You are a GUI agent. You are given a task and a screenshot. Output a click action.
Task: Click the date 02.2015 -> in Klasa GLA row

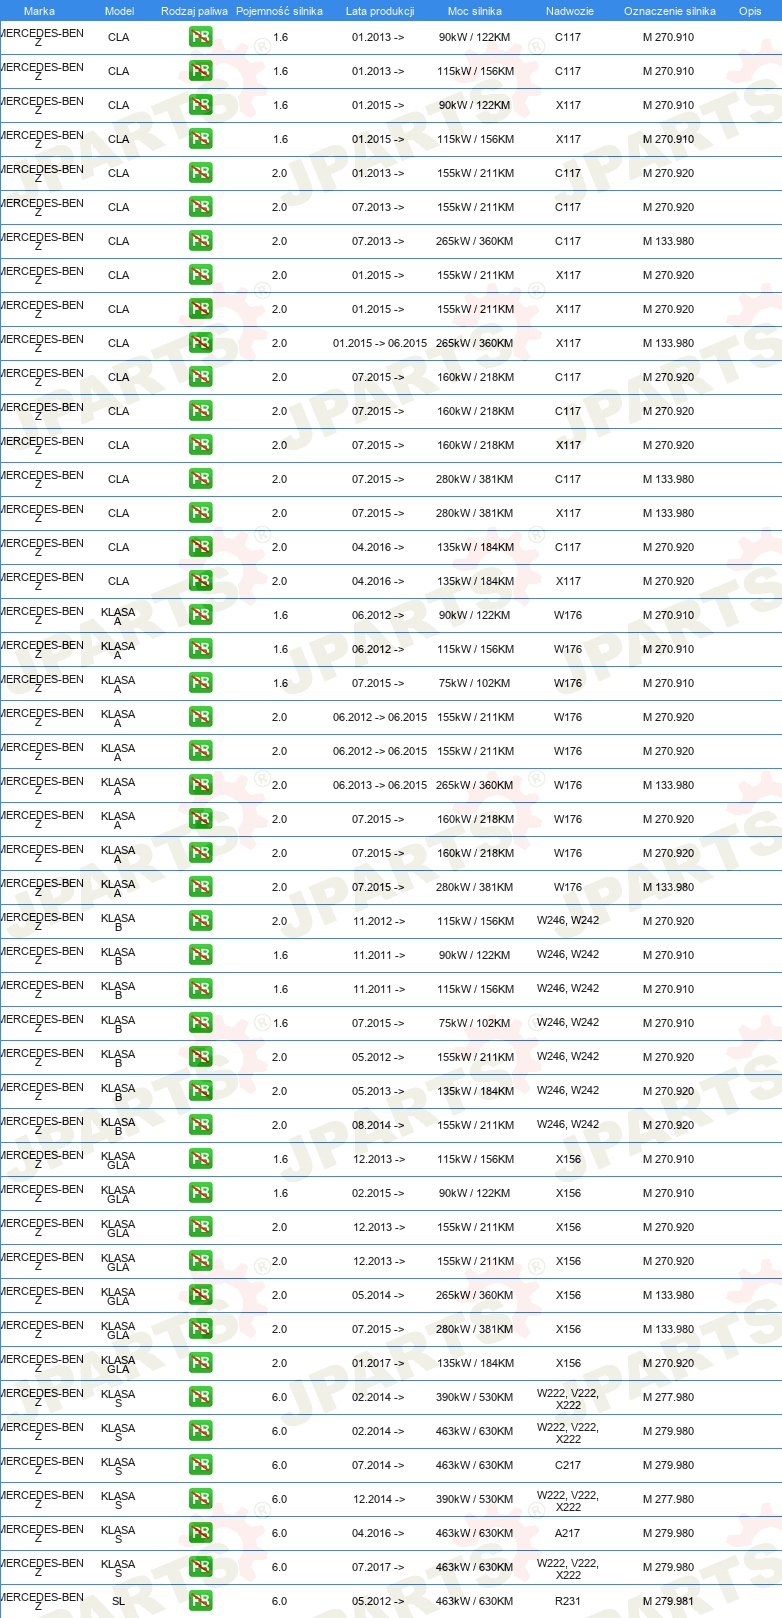coord(378,1193)
